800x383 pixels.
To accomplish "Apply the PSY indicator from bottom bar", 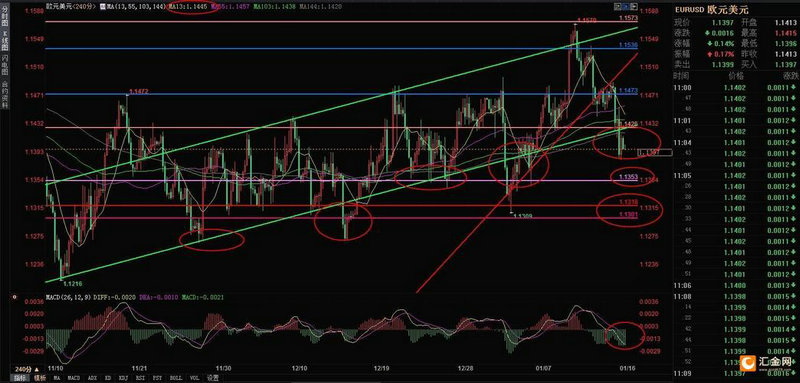I will click(x=157, y=378).
